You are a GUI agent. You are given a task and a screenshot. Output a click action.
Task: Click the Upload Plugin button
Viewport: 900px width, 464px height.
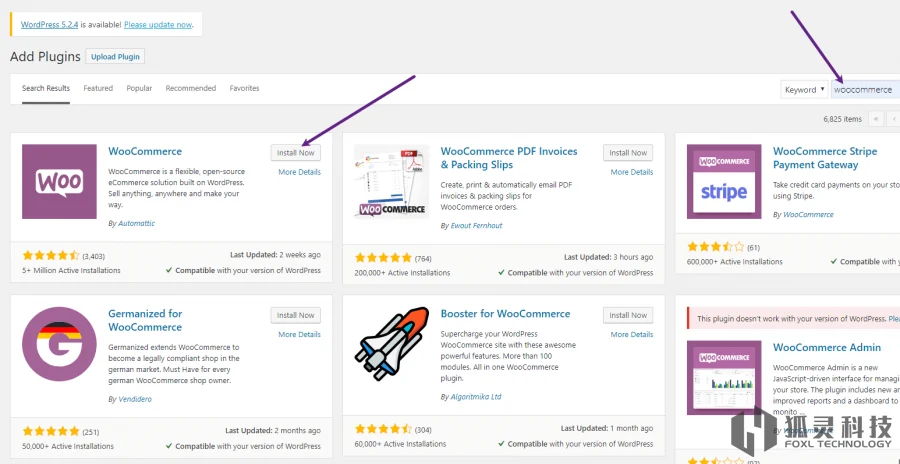115,57
